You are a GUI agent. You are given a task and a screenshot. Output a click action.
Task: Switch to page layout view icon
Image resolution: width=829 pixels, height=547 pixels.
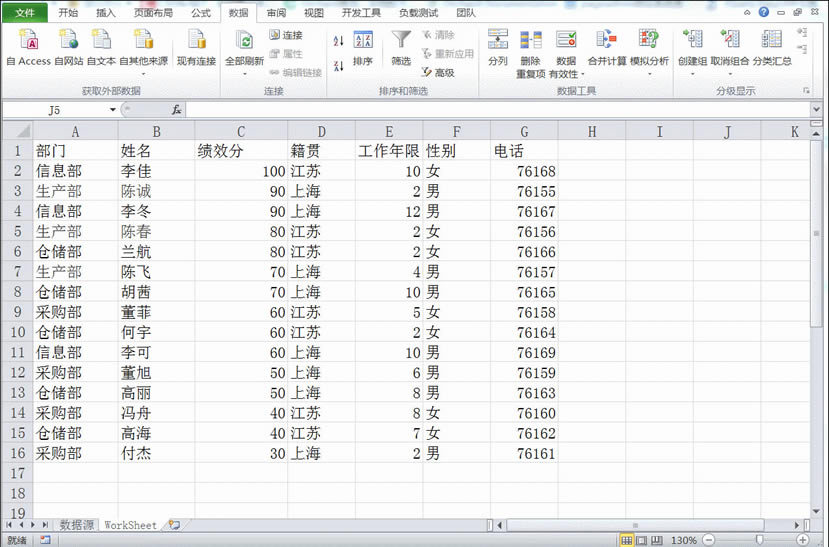tap(641, 540)
